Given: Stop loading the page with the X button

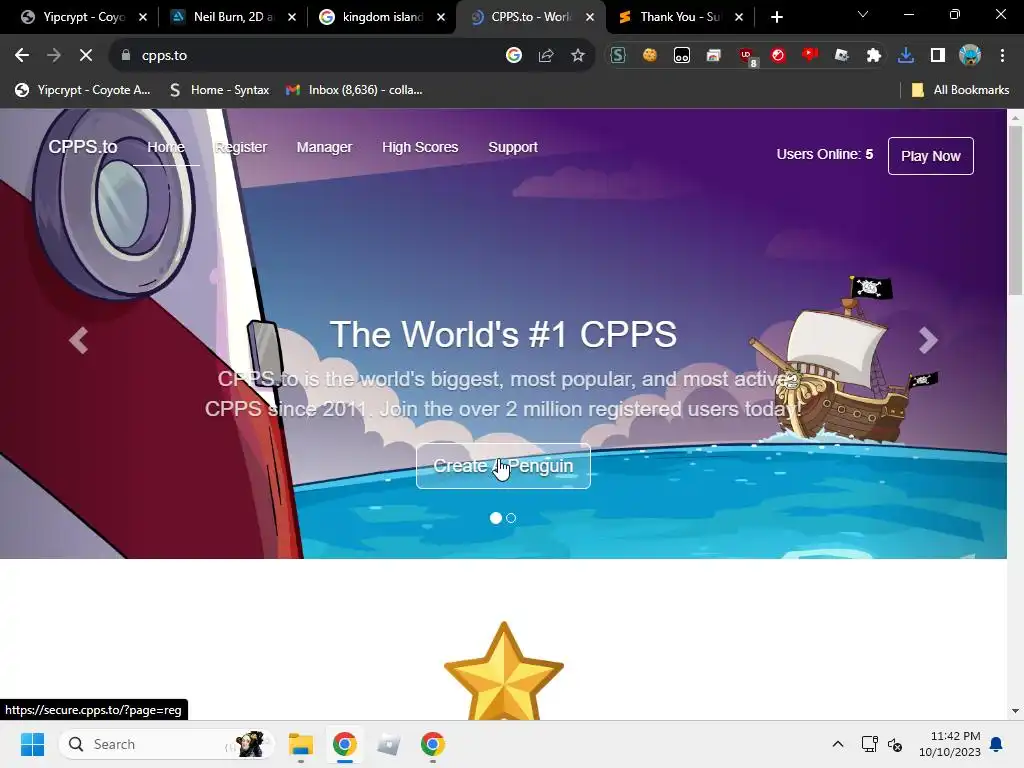Looking at the screenshot, I should 86,56.
